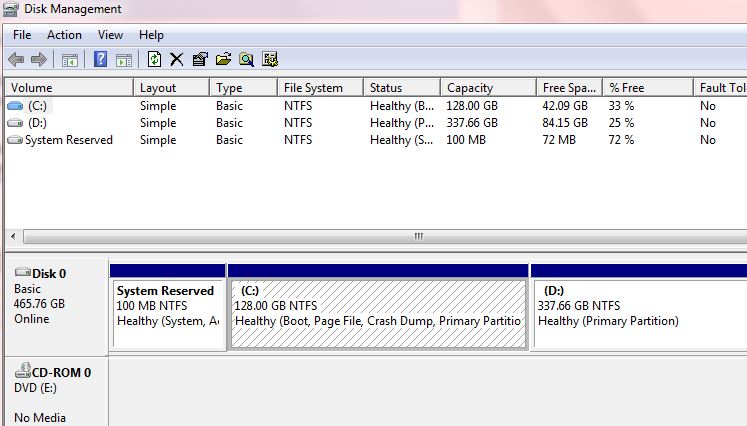Click the Back arrow toolbar icon
The height and width of the screenshot is (426, 747).
click(x=16, y=60)
